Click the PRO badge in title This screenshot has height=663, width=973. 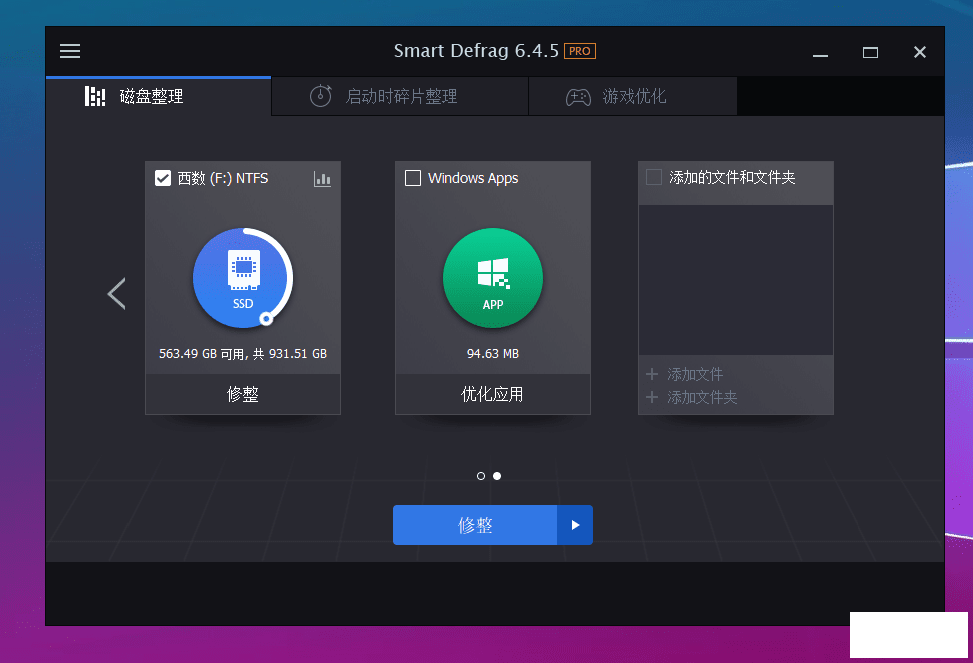click(580, 51)
